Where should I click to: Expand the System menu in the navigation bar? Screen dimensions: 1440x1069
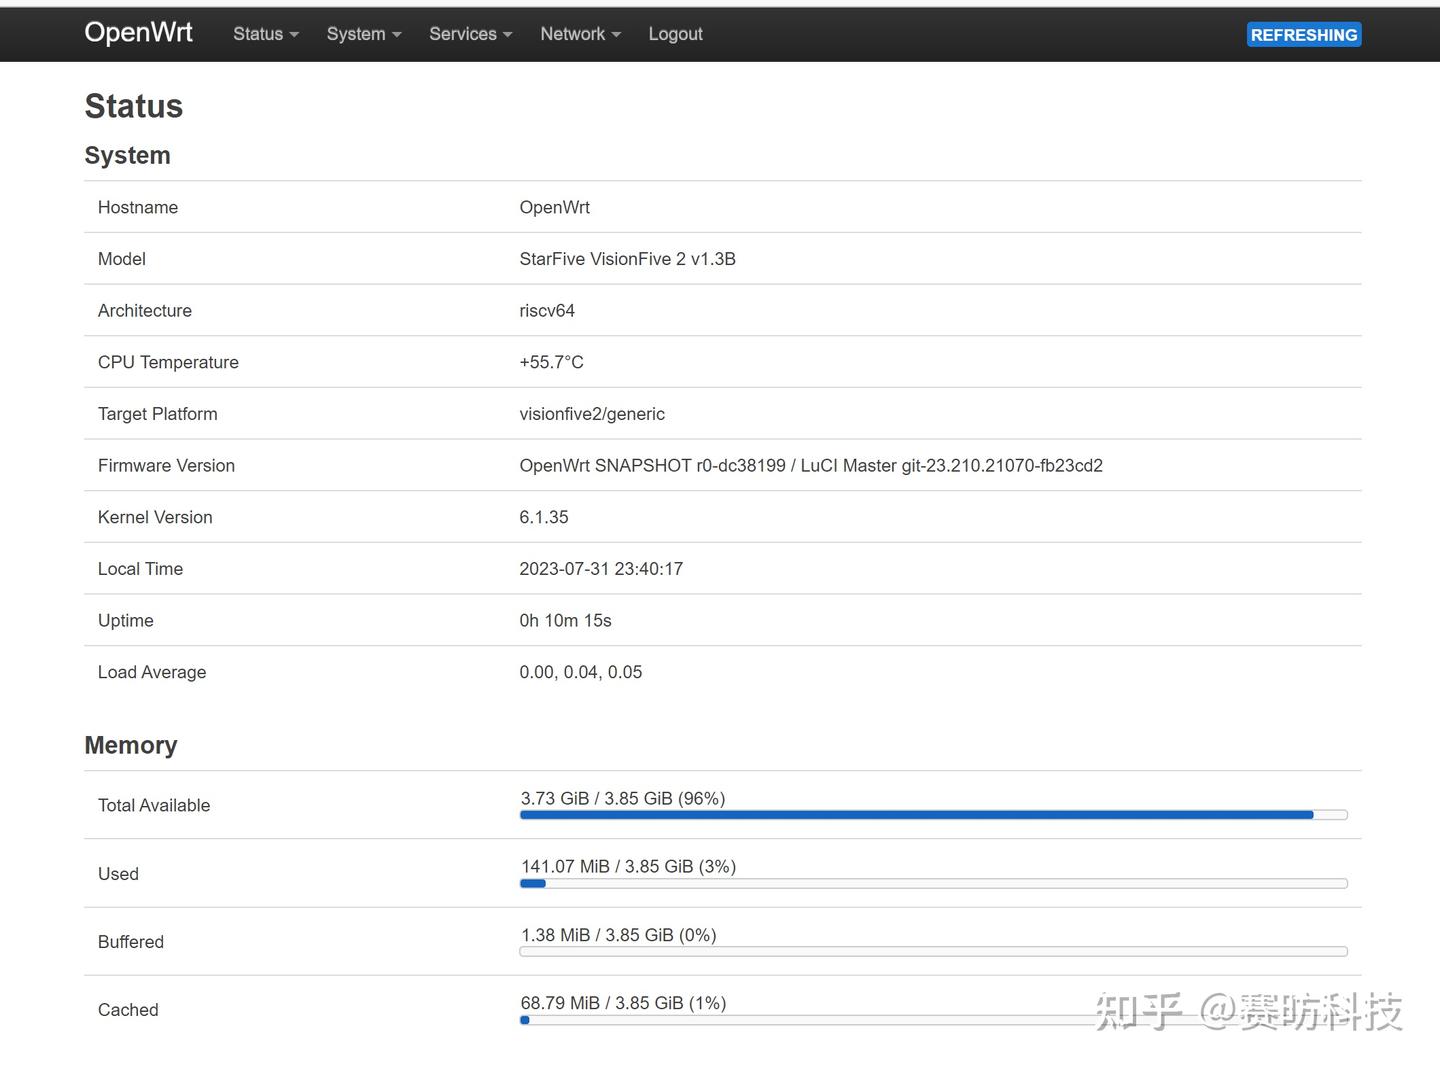point(364,34)
